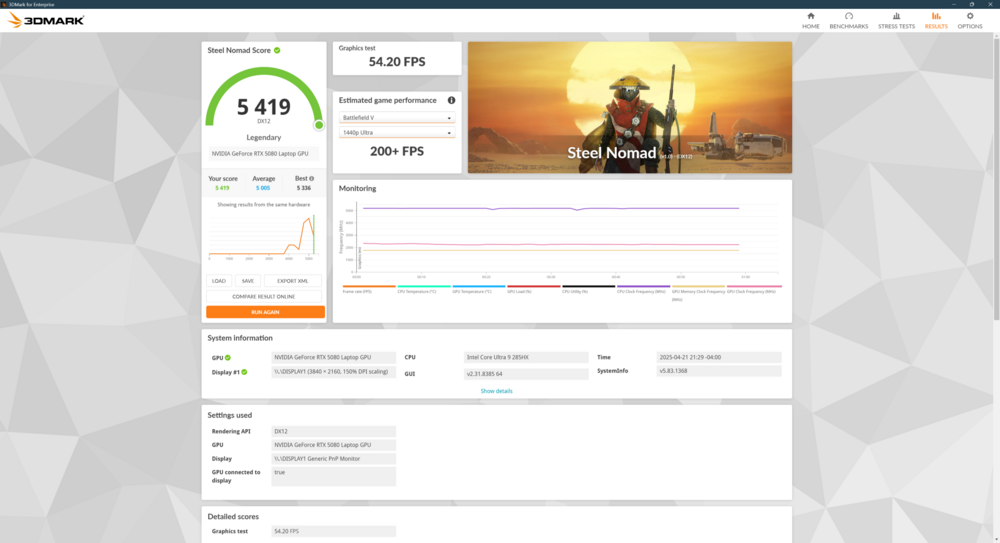This screenshot has height=543, width=1000.
Task: Click the green check beside GPU label
Action: point(228,358)
